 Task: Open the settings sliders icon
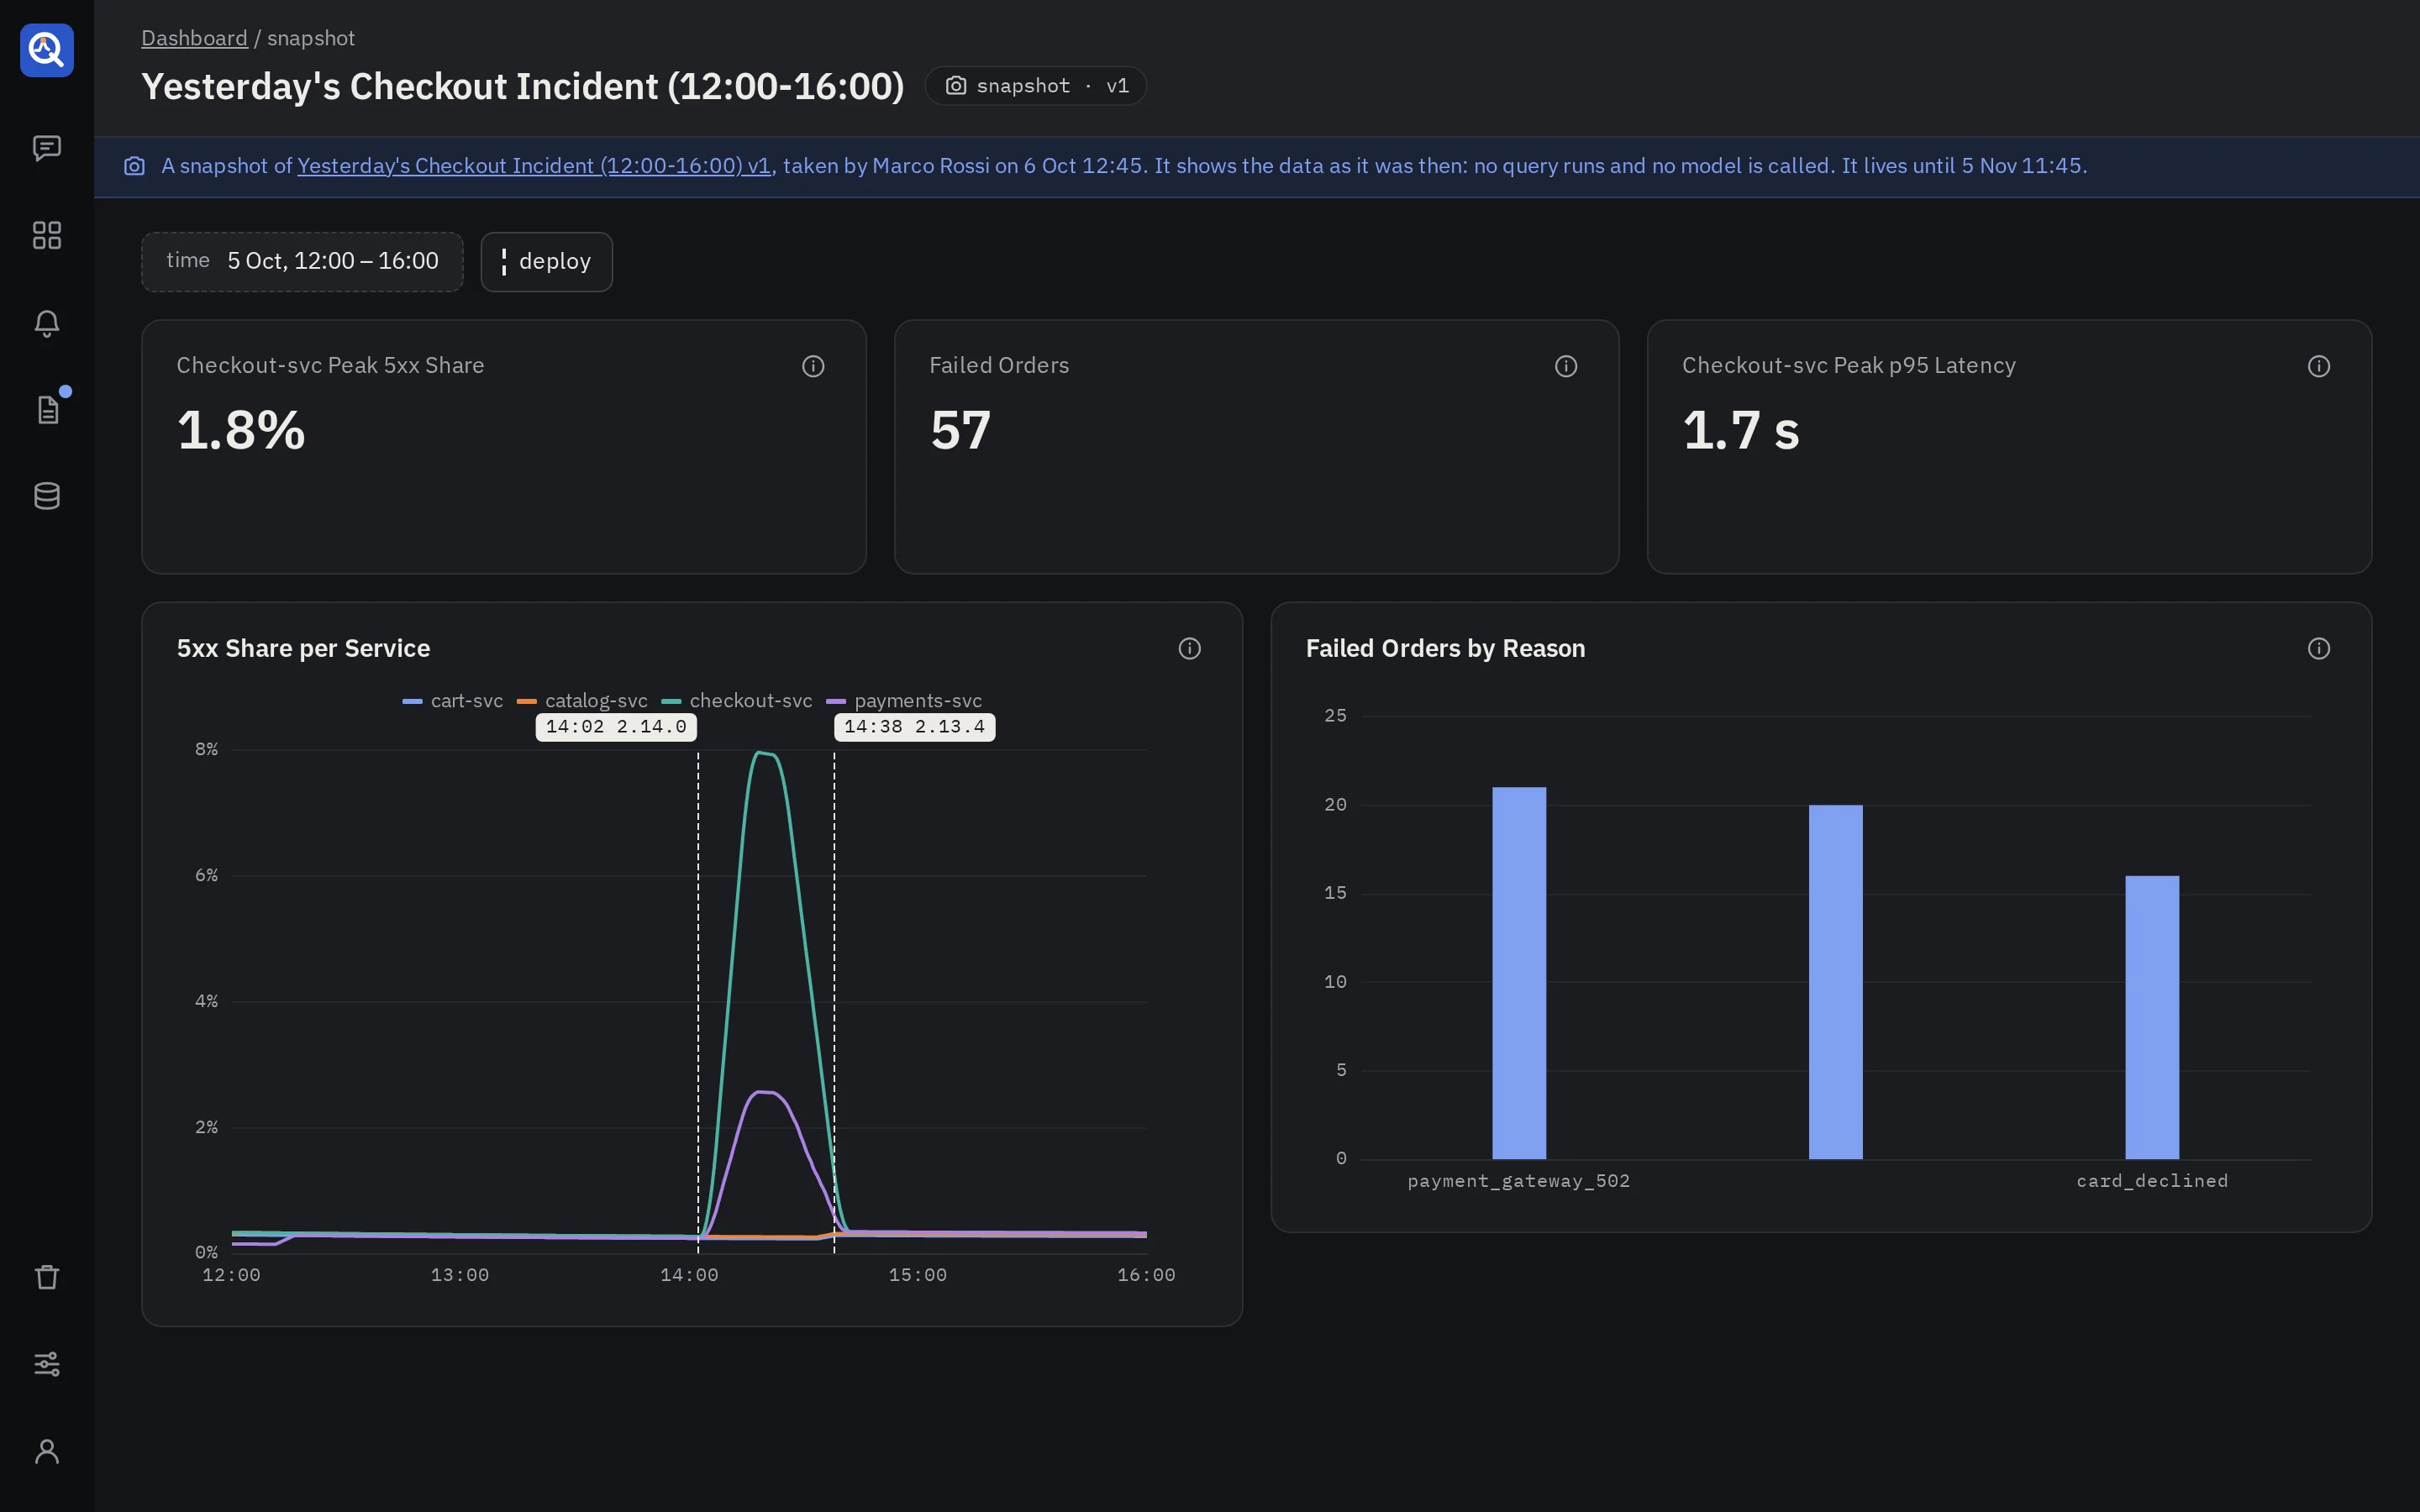tap(47, 1364)
